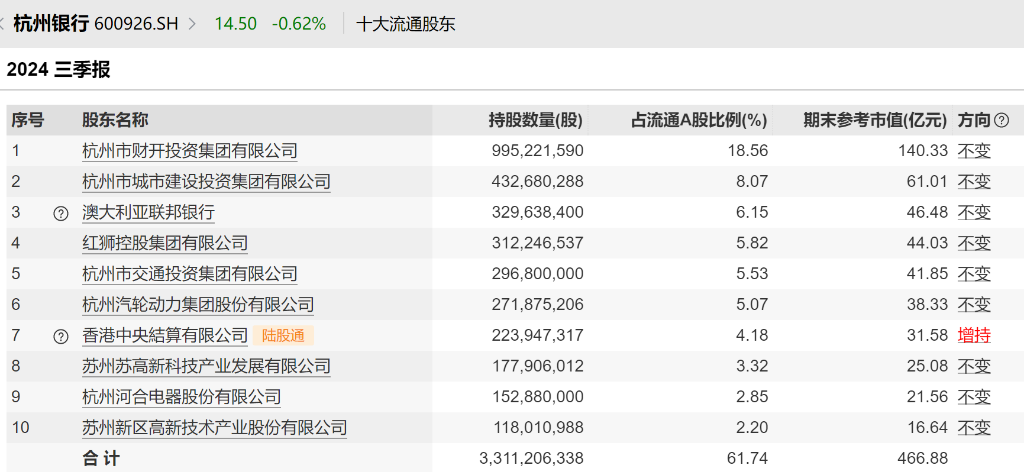Click total market value 466.88
The width and height of the screenshot is (1024, 472).
[x=921, y=458]
